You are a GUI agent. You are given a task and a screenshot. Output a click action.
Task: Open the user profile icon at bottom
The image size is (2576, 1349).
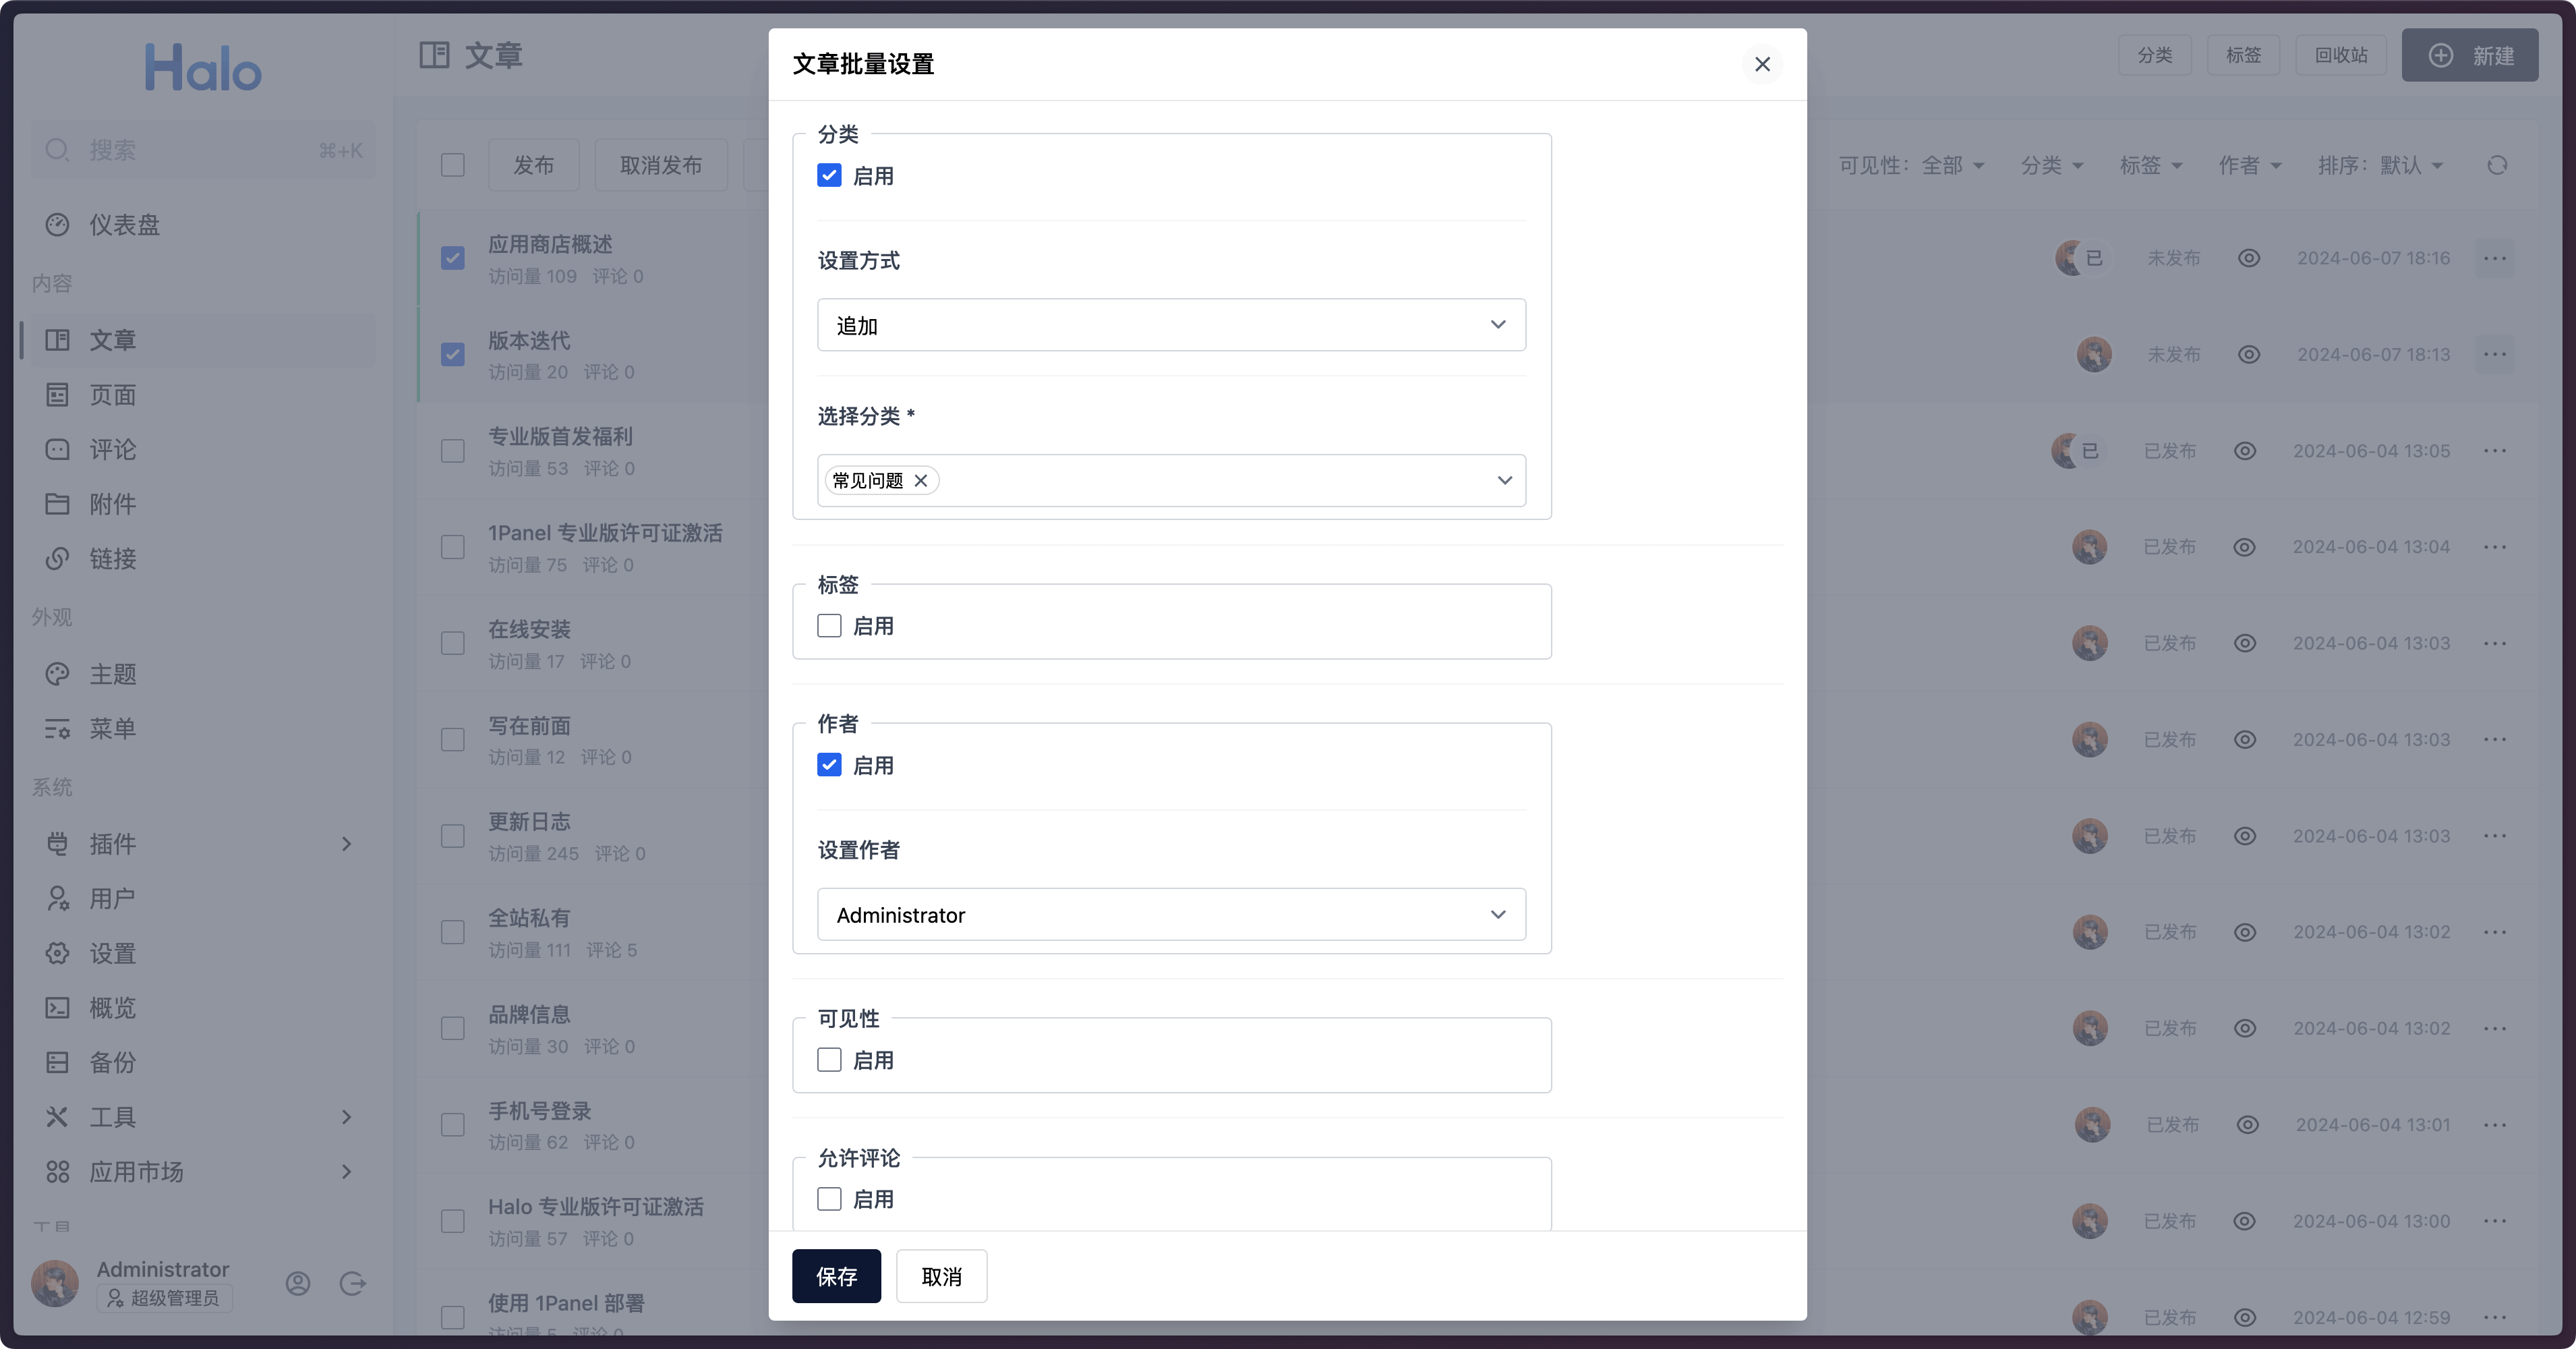pos(298,1283)
